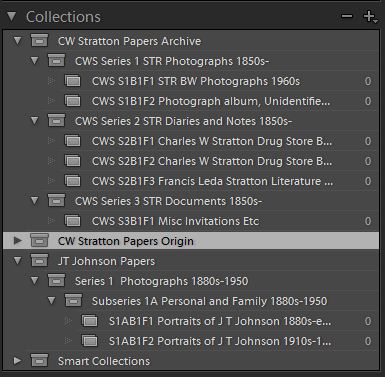Select JT Johnson Papers
This screenshot has width=385, height=377.
click(x=106, y=261)
